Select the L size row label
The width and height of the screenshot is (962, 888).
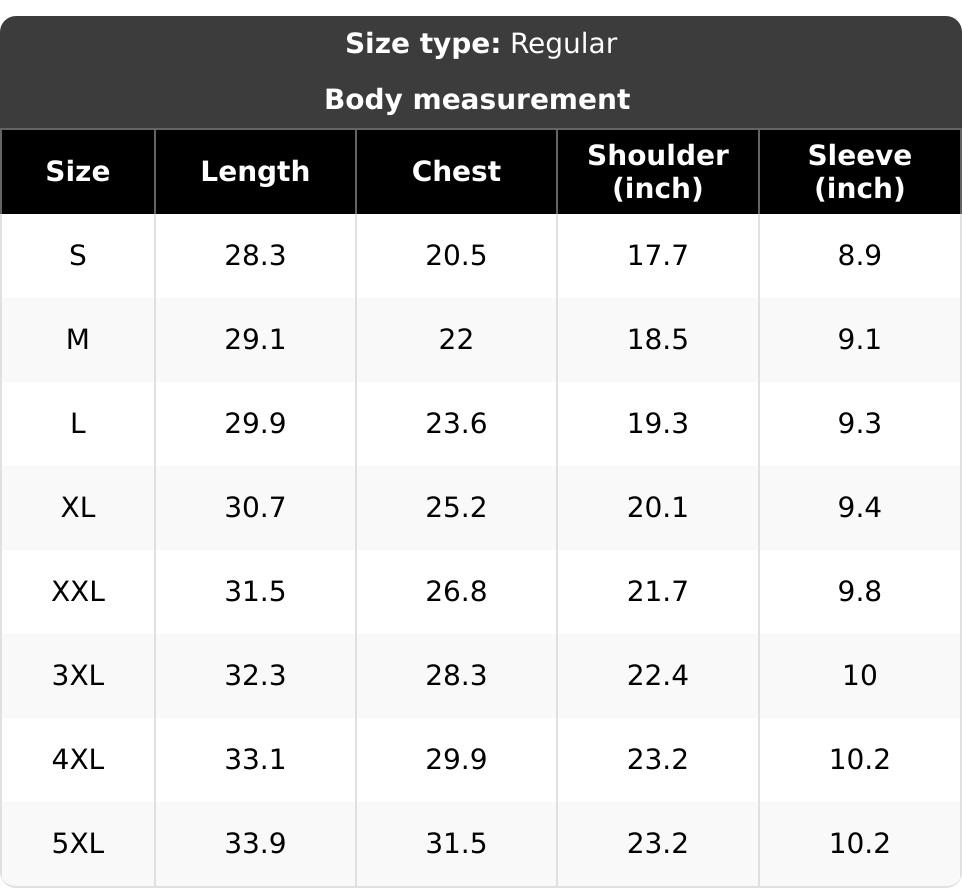78,423
